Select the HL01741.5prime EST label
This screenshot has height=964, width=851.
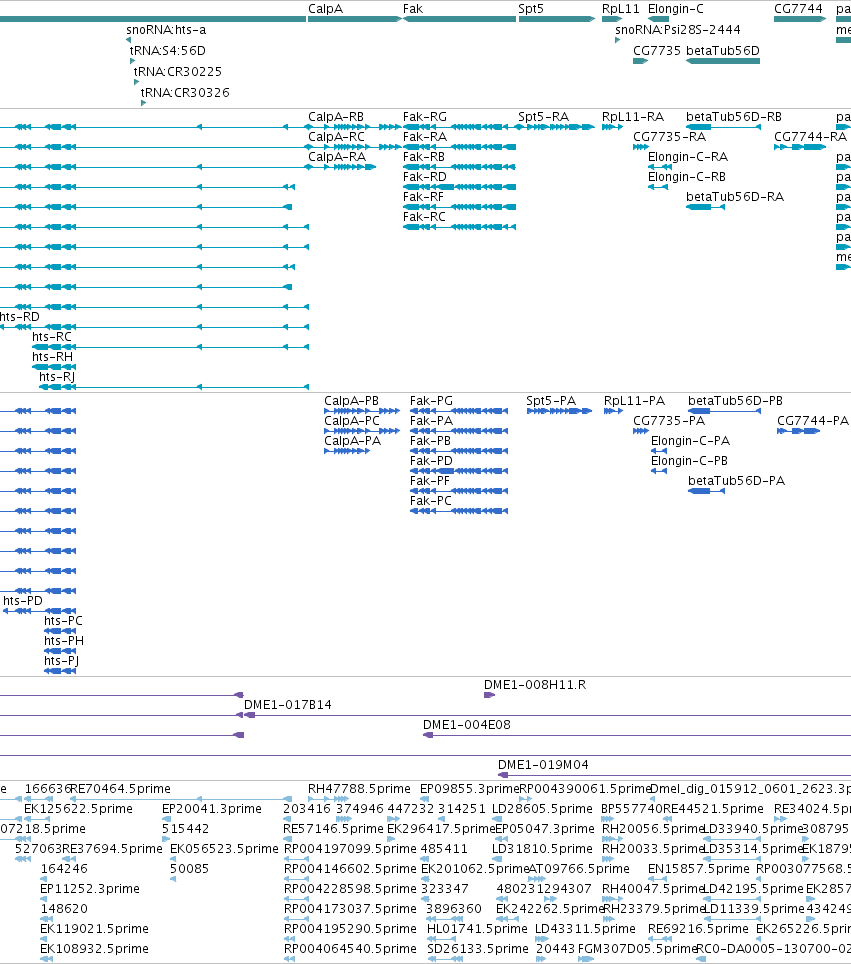click(477, 929)
